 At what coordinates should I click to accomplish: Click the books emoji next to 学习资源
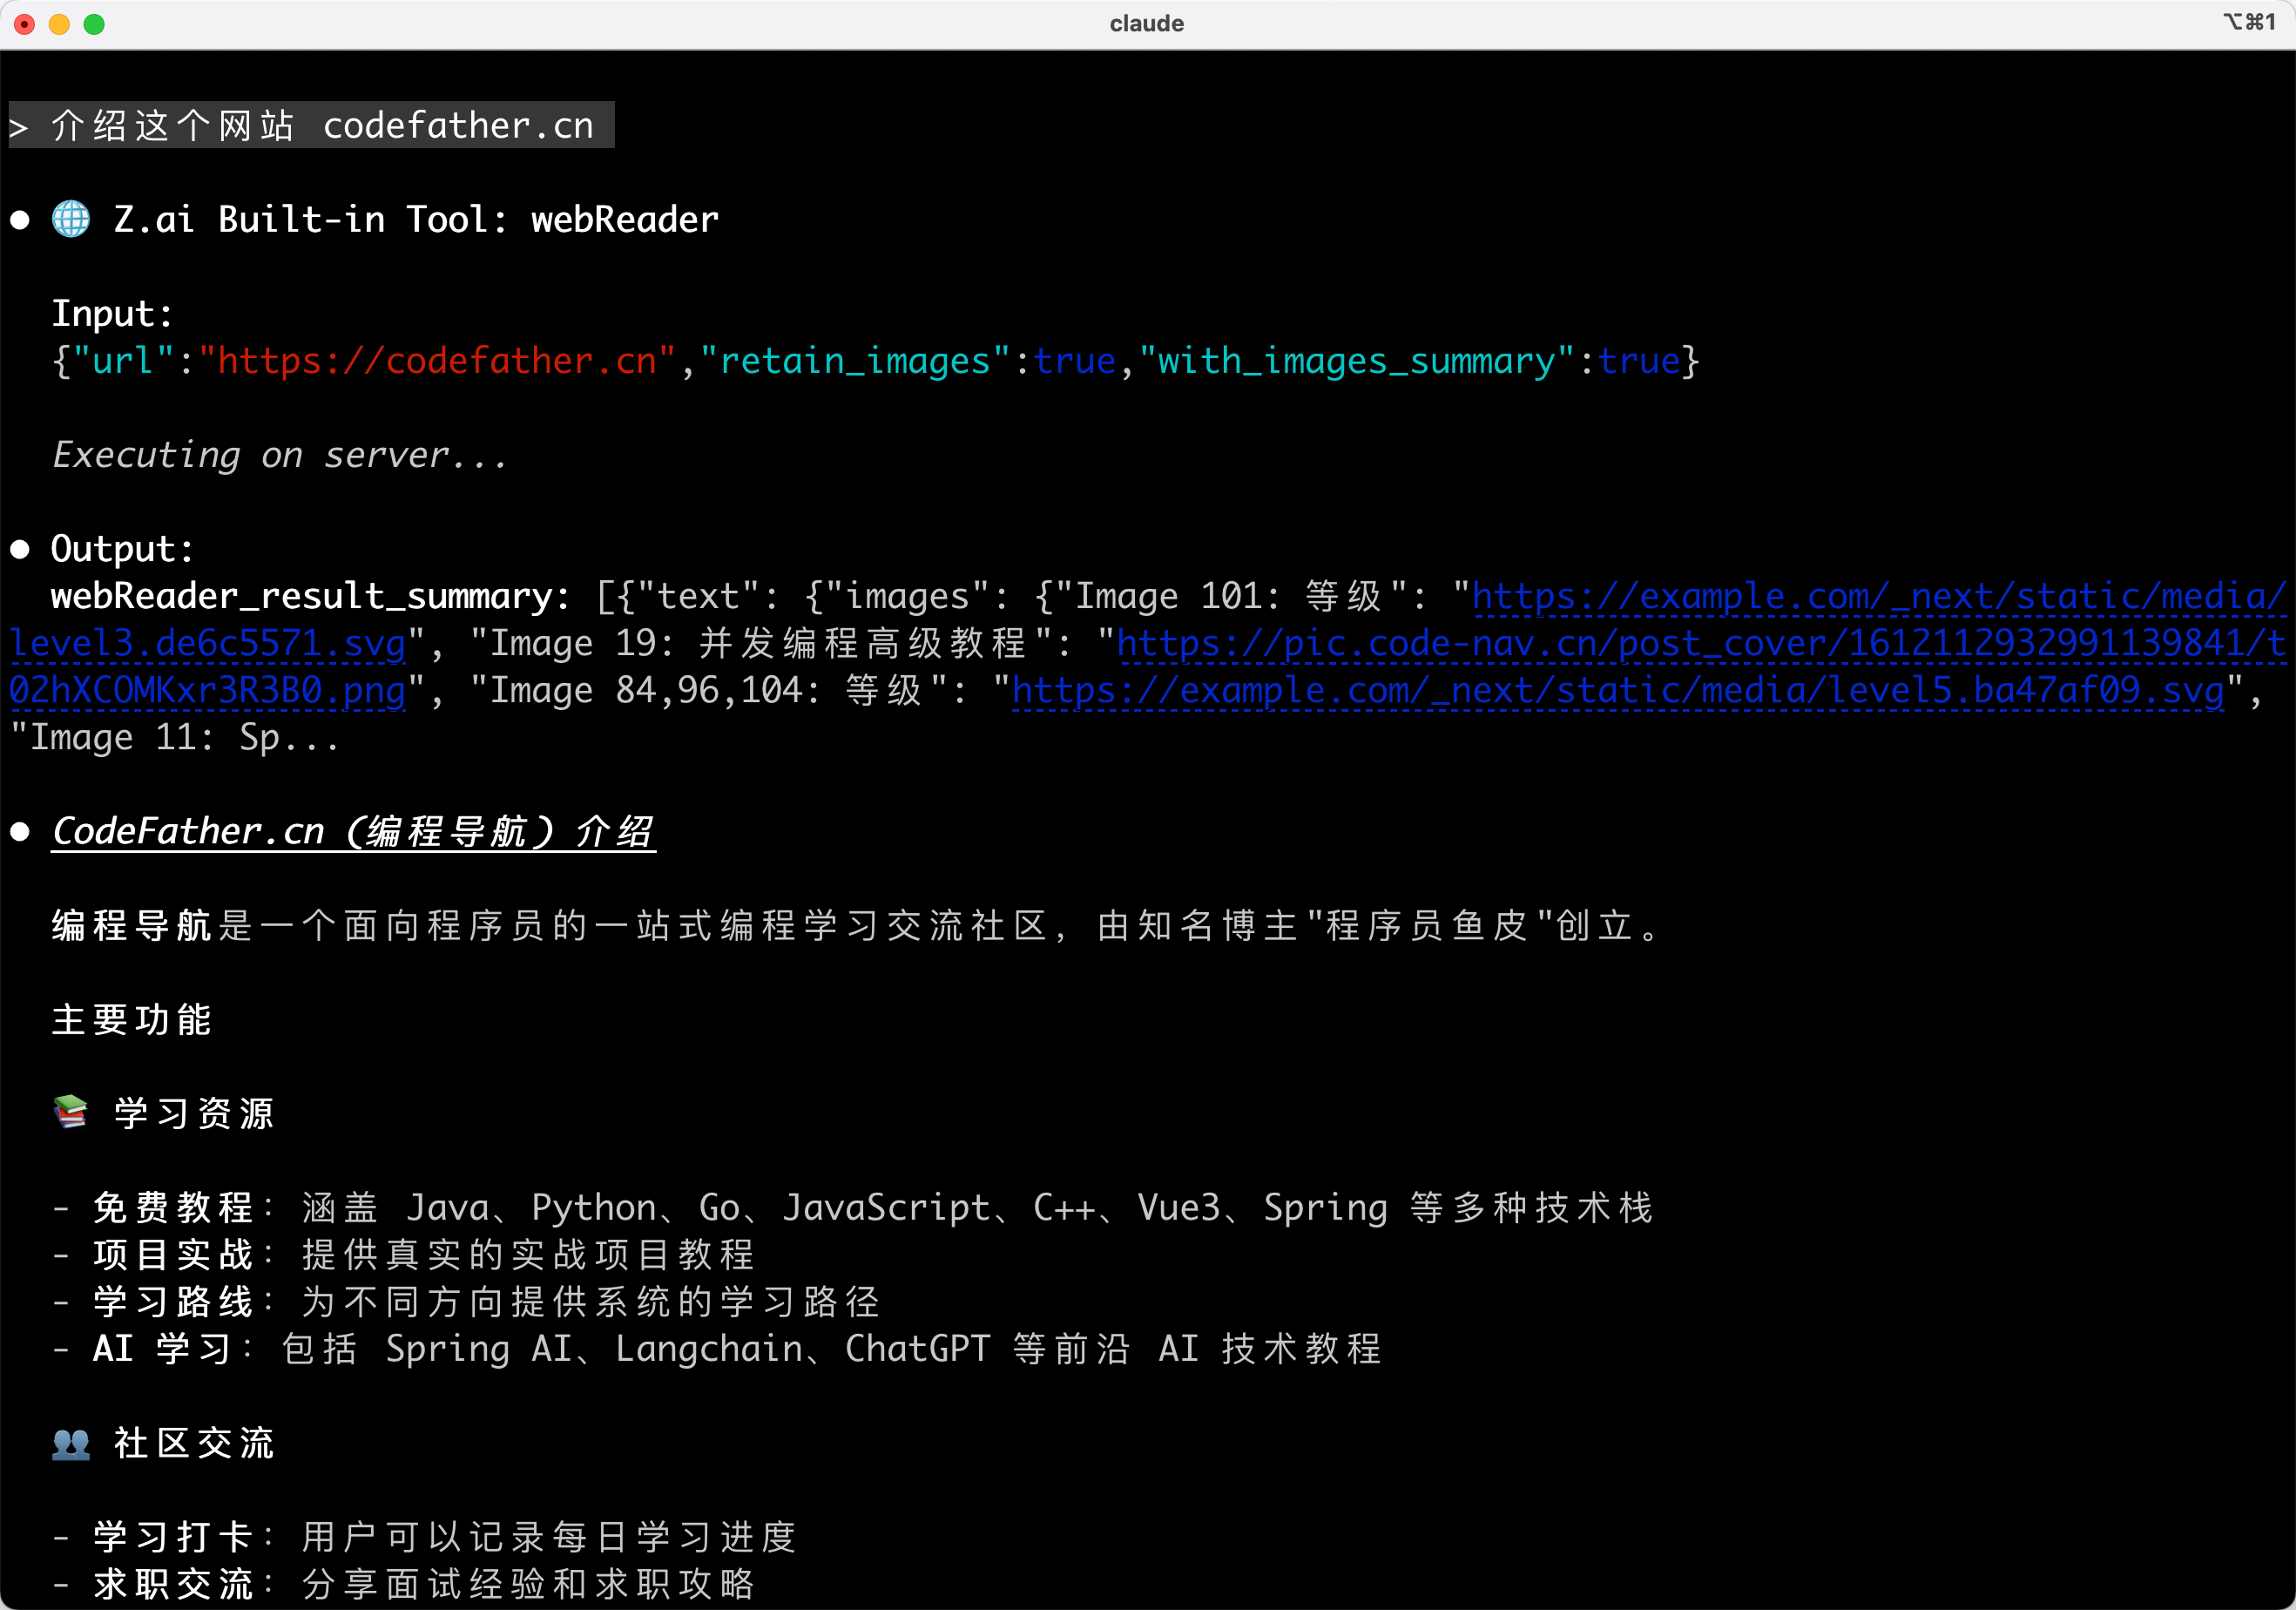click(71, 1112)
